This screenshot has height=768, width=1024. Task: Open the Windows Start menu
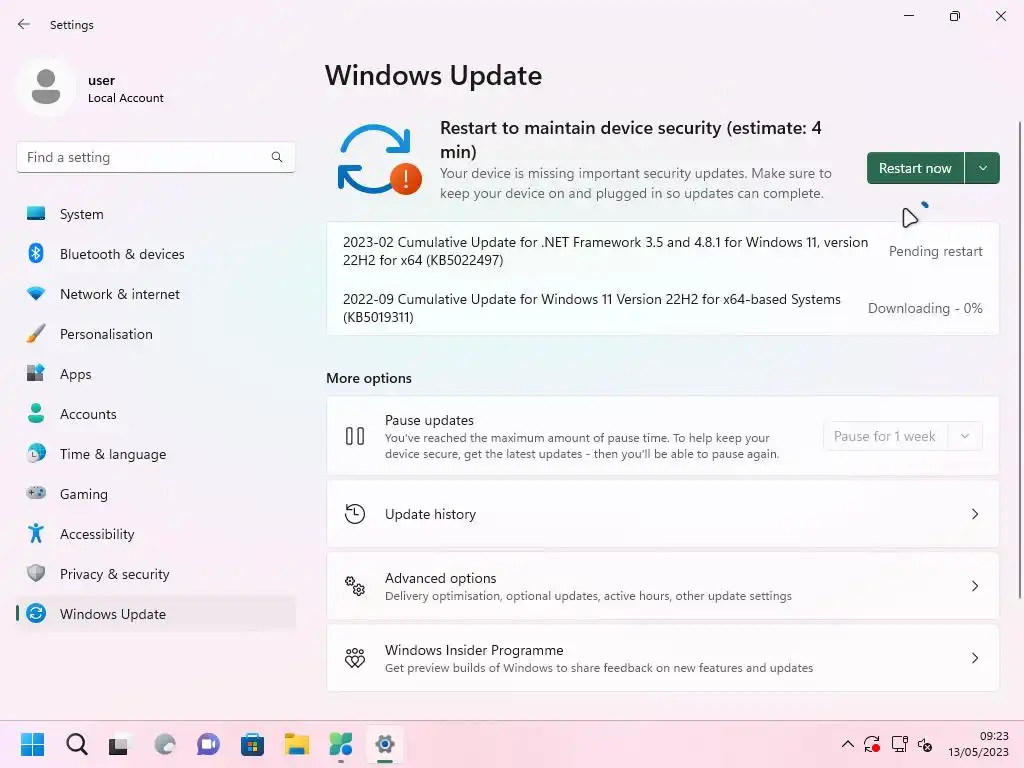(32, 744)
